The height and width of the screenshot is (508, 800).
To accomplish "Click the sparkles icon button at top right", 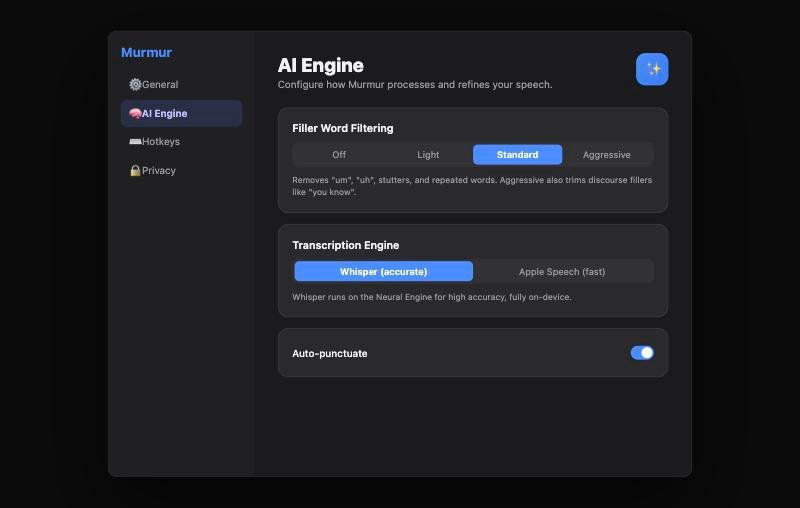I will pyautogui.click(x=652, y=69).
